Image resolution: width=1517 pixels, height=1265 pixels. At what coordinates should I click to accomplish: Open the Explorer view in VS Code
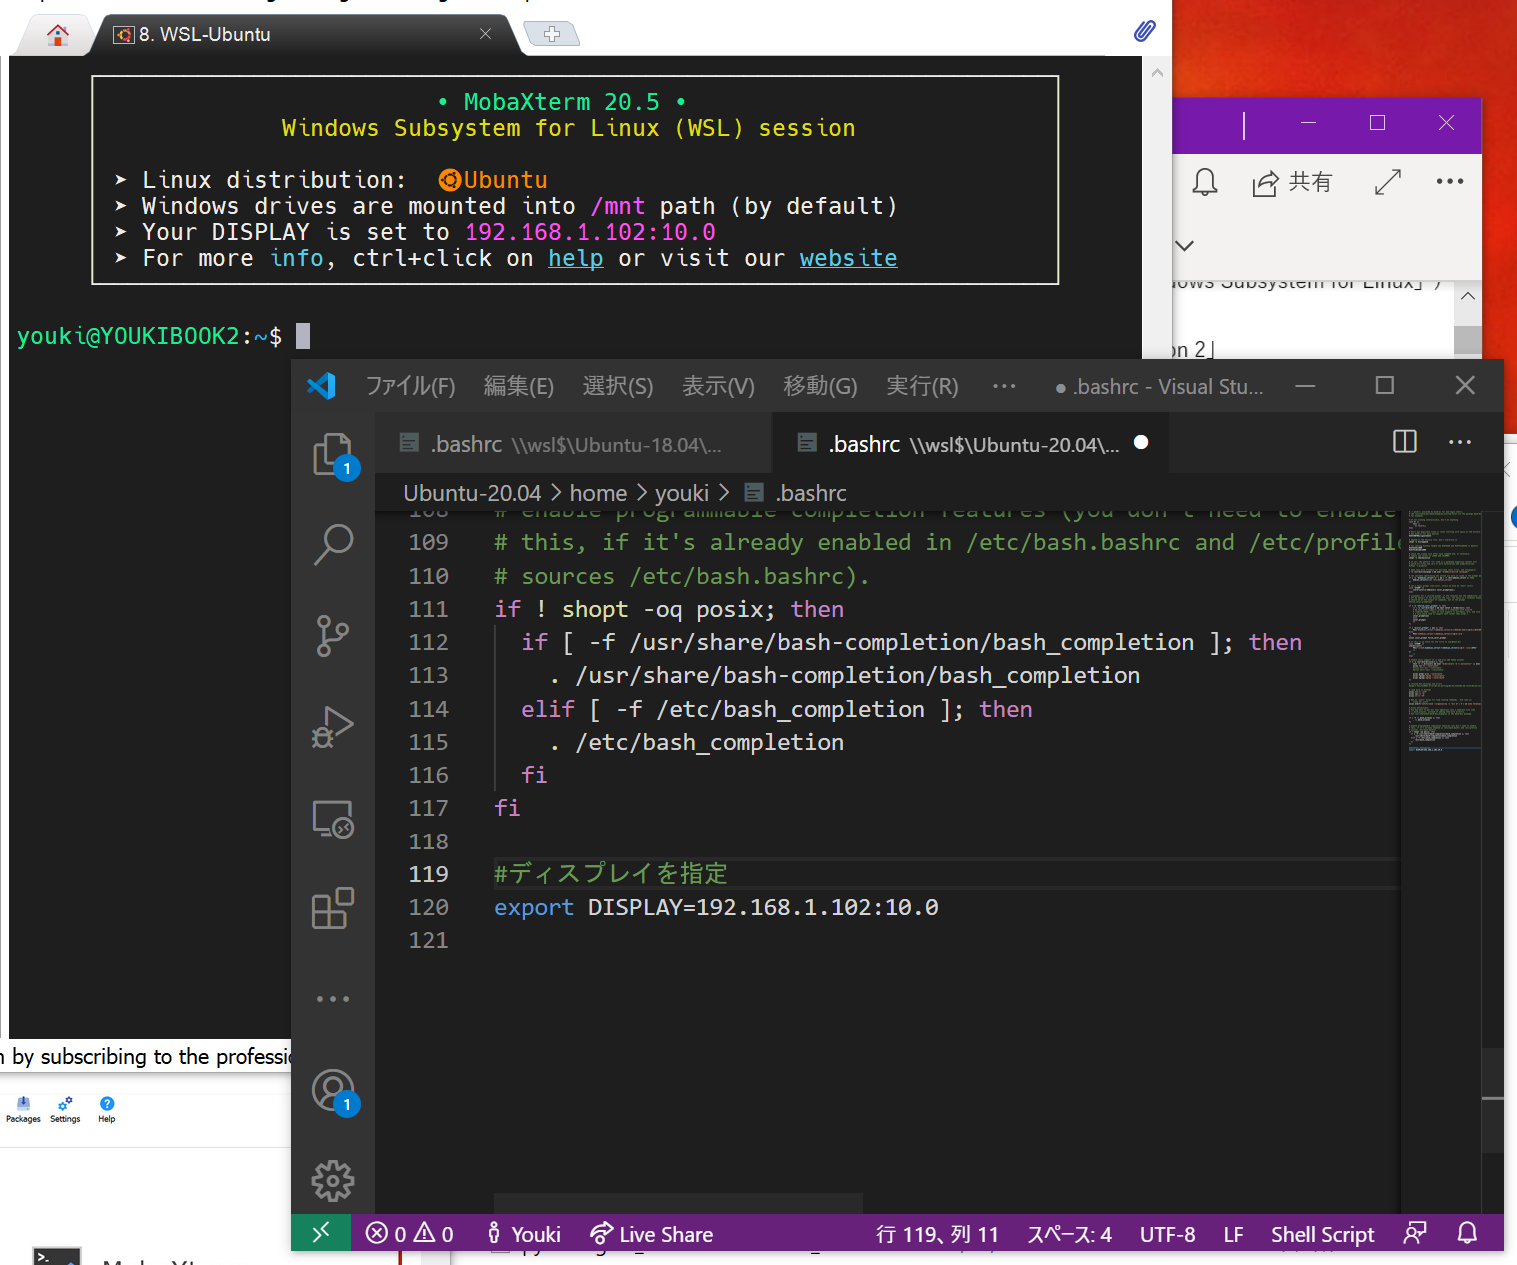point(333,455)
